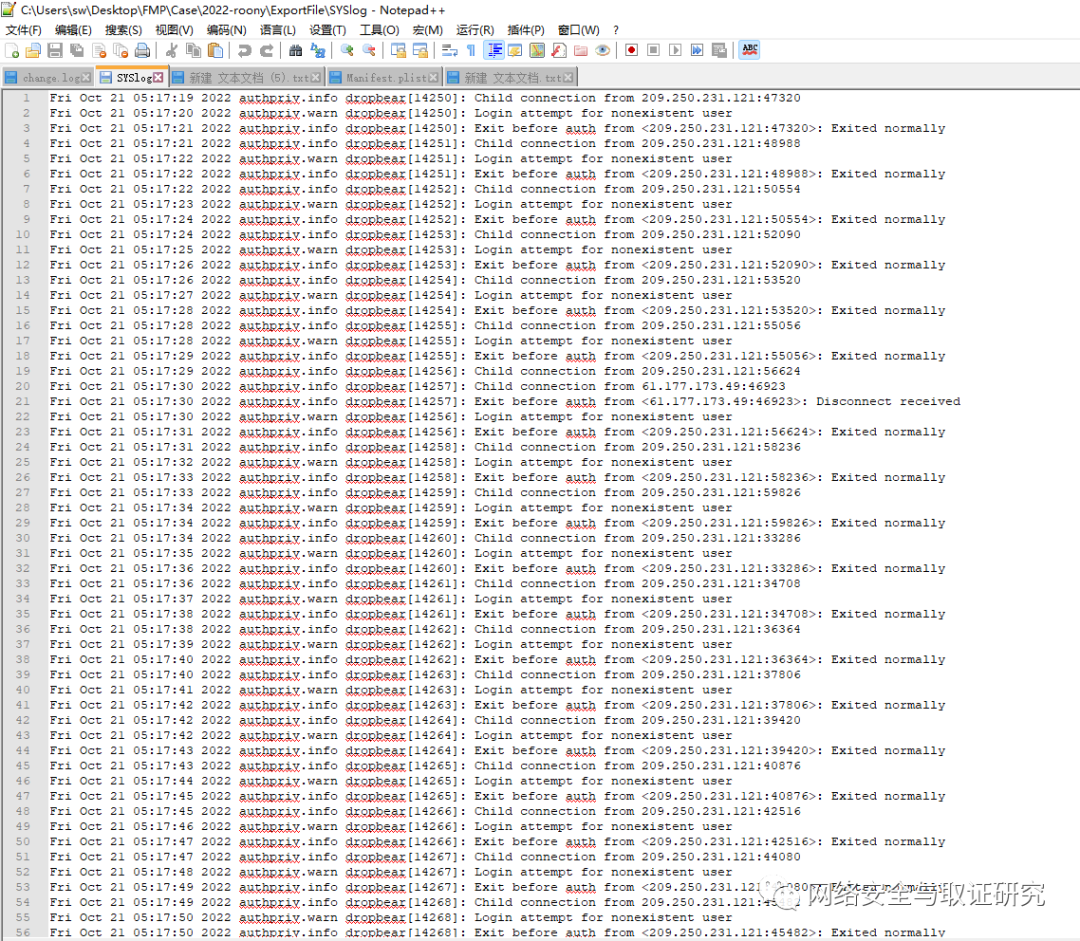Open the 宏(M) menu
The width and height of the screenshot is (1080, 941).
[428, 30]
